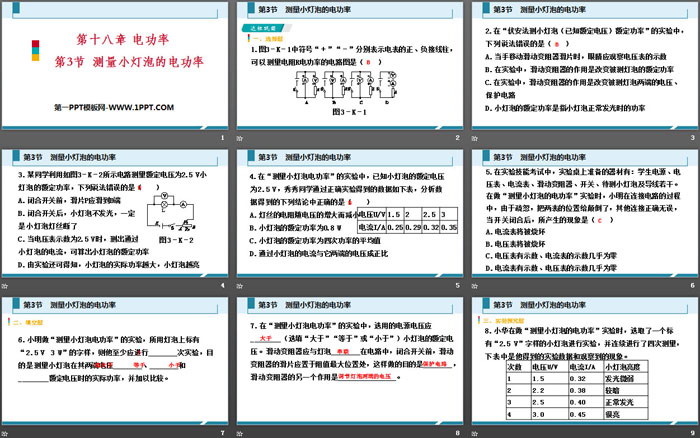Select slide 2 thumbnail with circuit diagrams 图3-K-1
This screenshot has width=700, height=438.
pyautogui.click(x=350, y=65)
